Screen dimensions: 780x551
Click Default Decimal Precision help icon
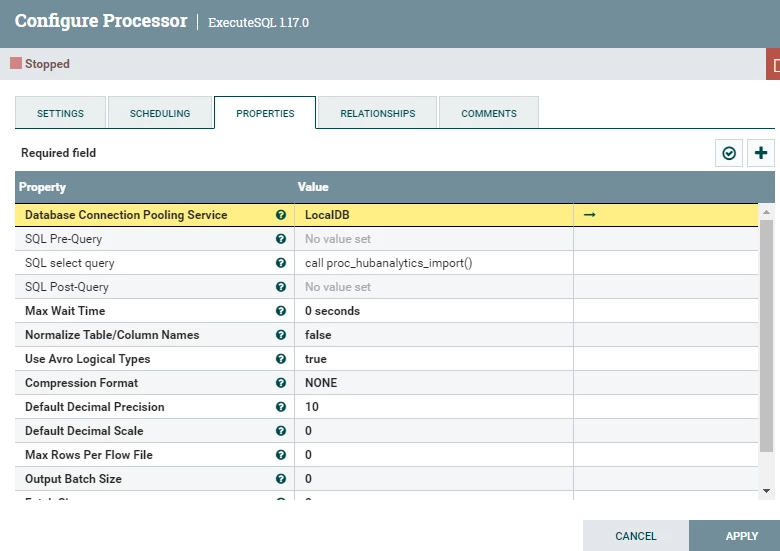281,407
